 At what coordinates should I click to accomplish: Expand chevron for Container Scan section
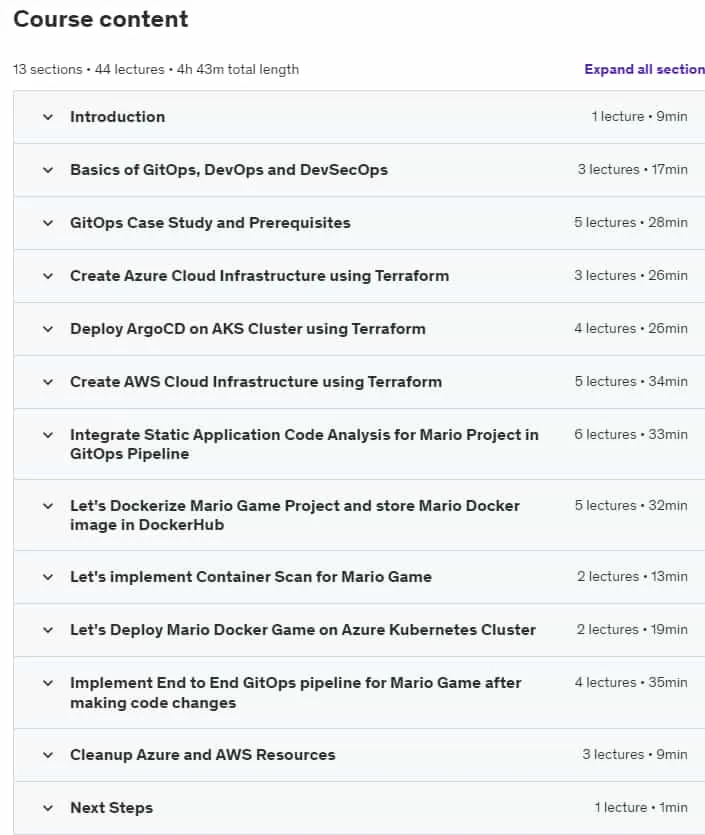pyautogui.click(x=48, y=577)
